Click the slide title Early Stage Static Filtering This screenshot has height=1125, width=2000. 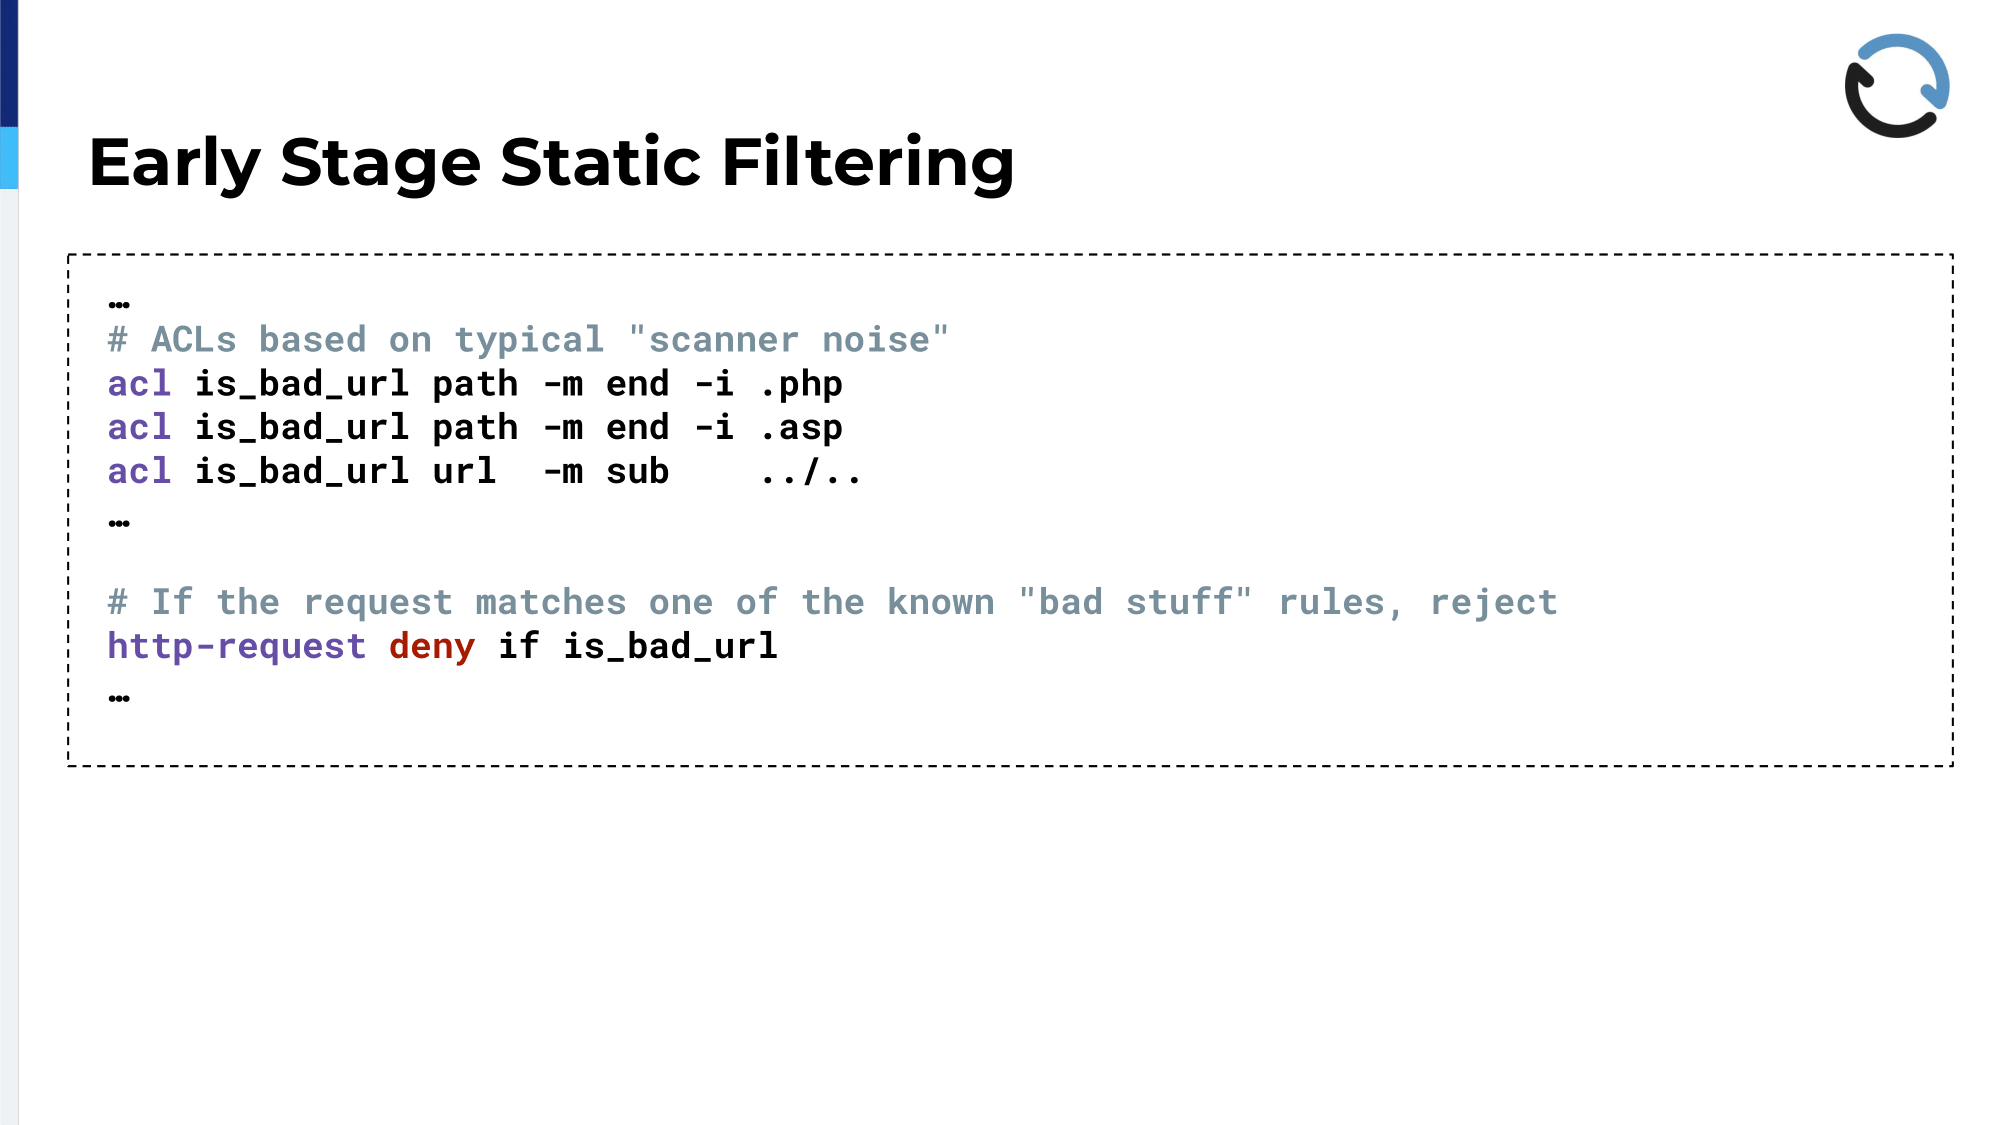(x=552, y=162)
